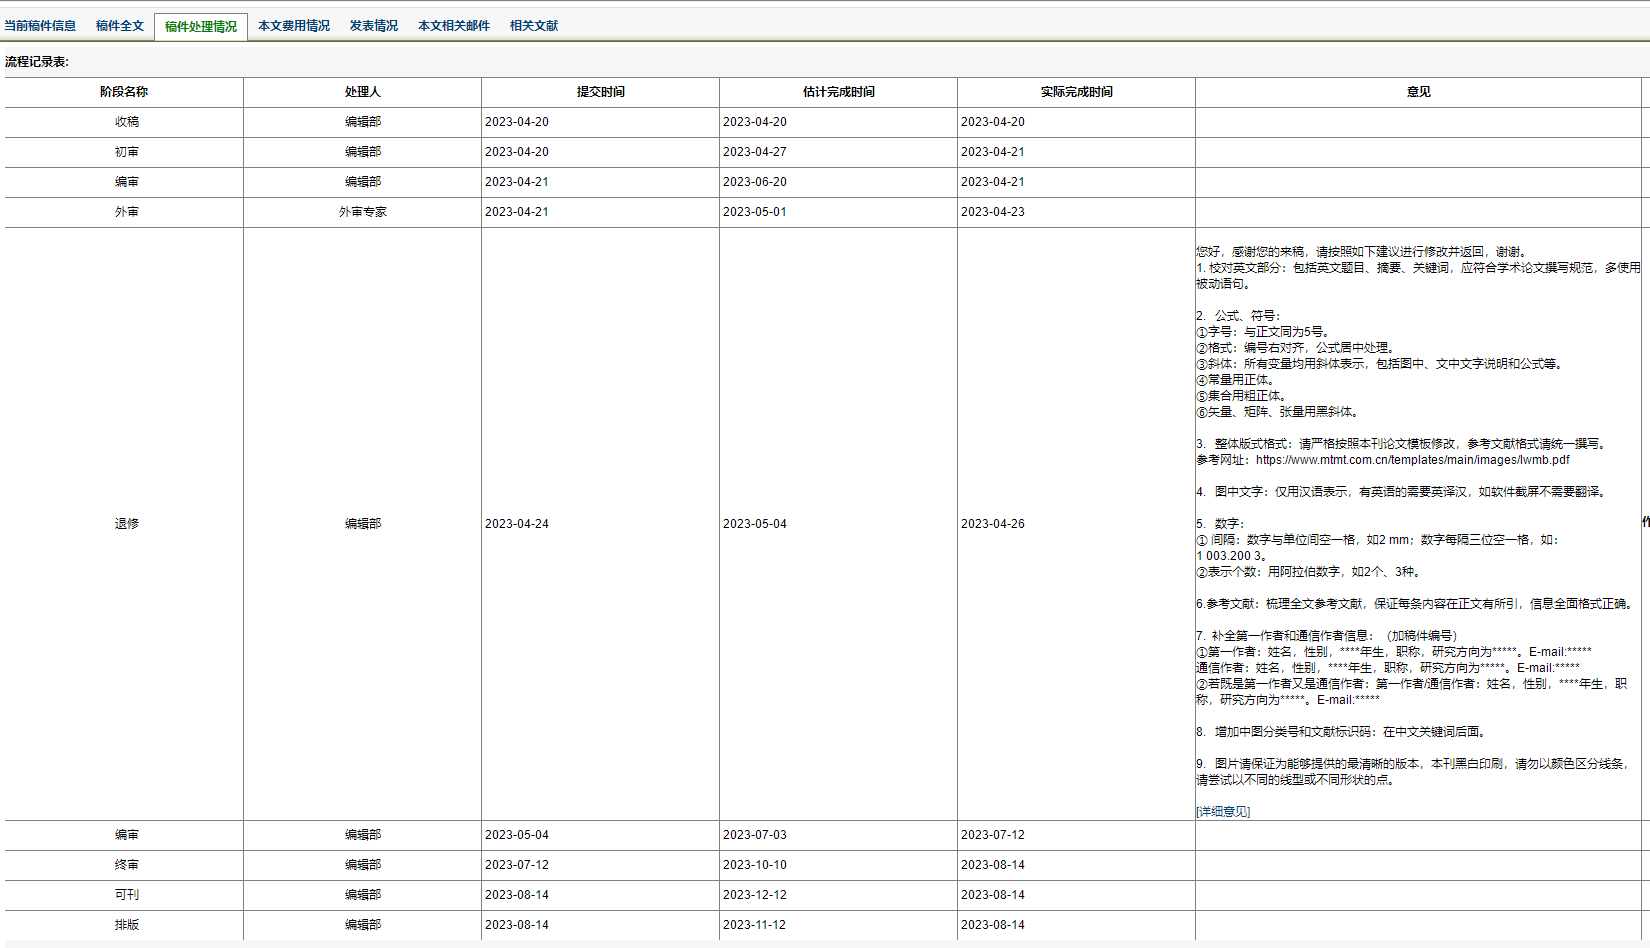
Task: Select the 外审专家 handler cell
Action: [x=362, y=212]
